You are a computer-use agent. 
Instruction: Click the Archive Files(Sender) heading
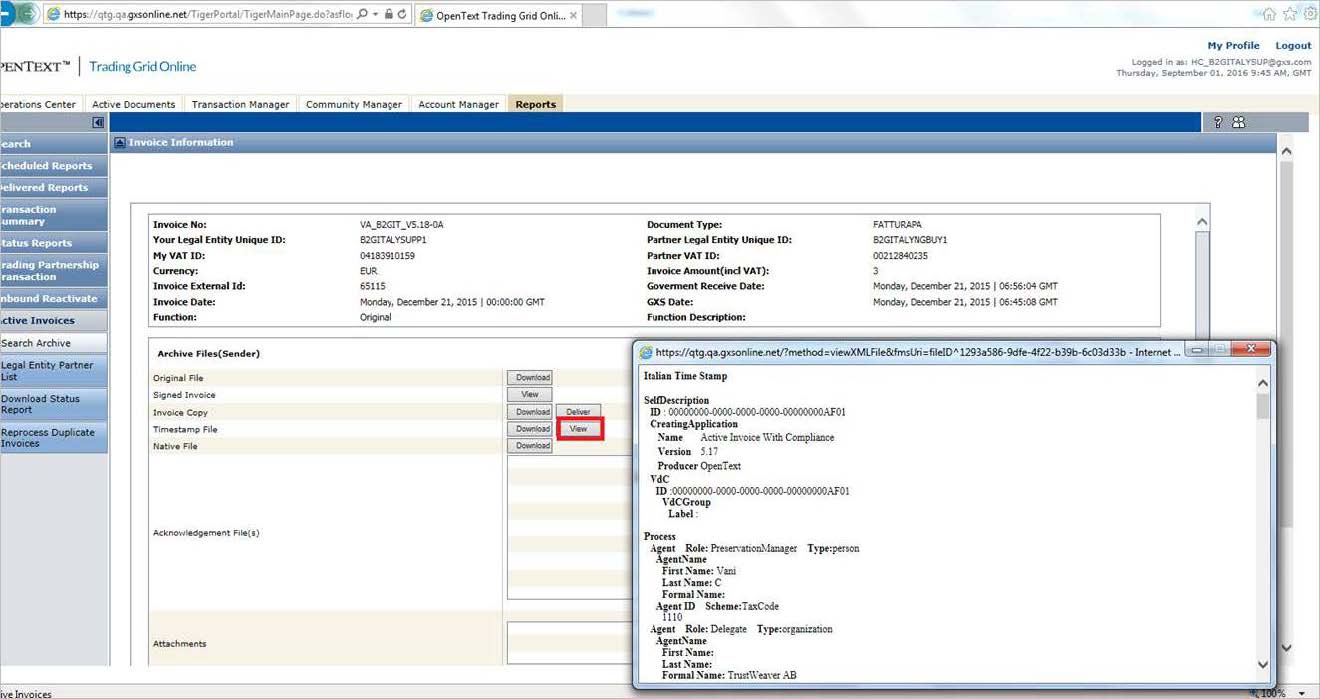[x=208, y=354]
